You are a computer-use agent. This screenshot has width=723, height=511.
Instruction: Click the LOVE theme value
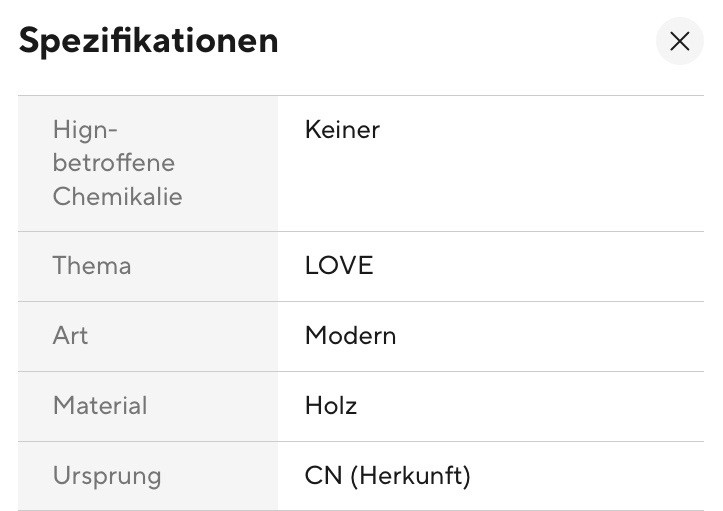(339, 266)
